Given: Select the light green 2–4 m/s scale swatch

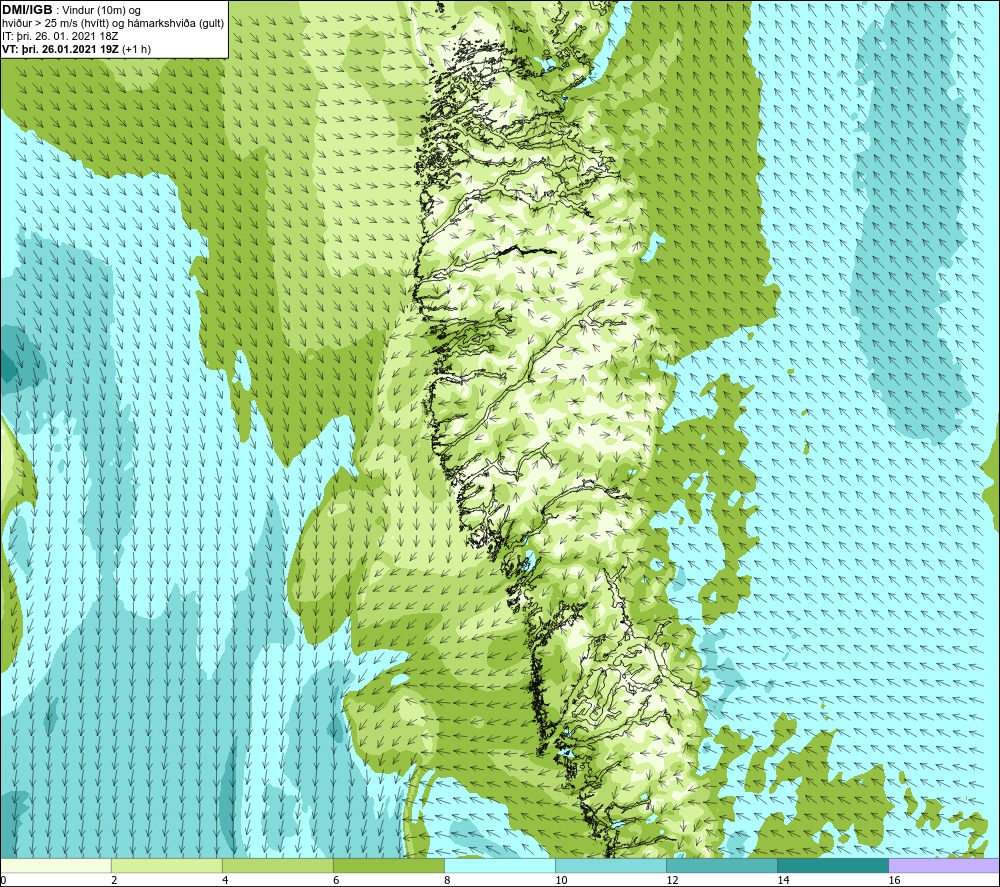Looking at the screenshot, I should coord(166,865).
